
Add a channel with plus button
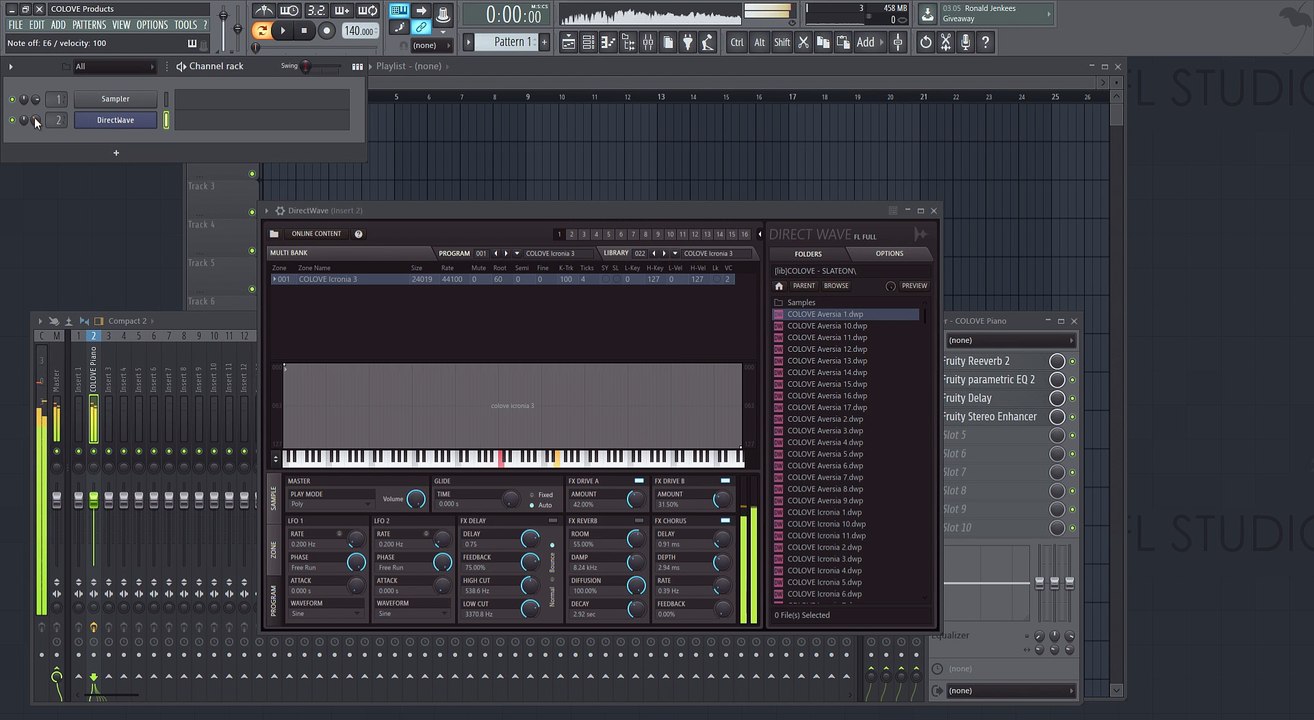click(x=116, y=153)
